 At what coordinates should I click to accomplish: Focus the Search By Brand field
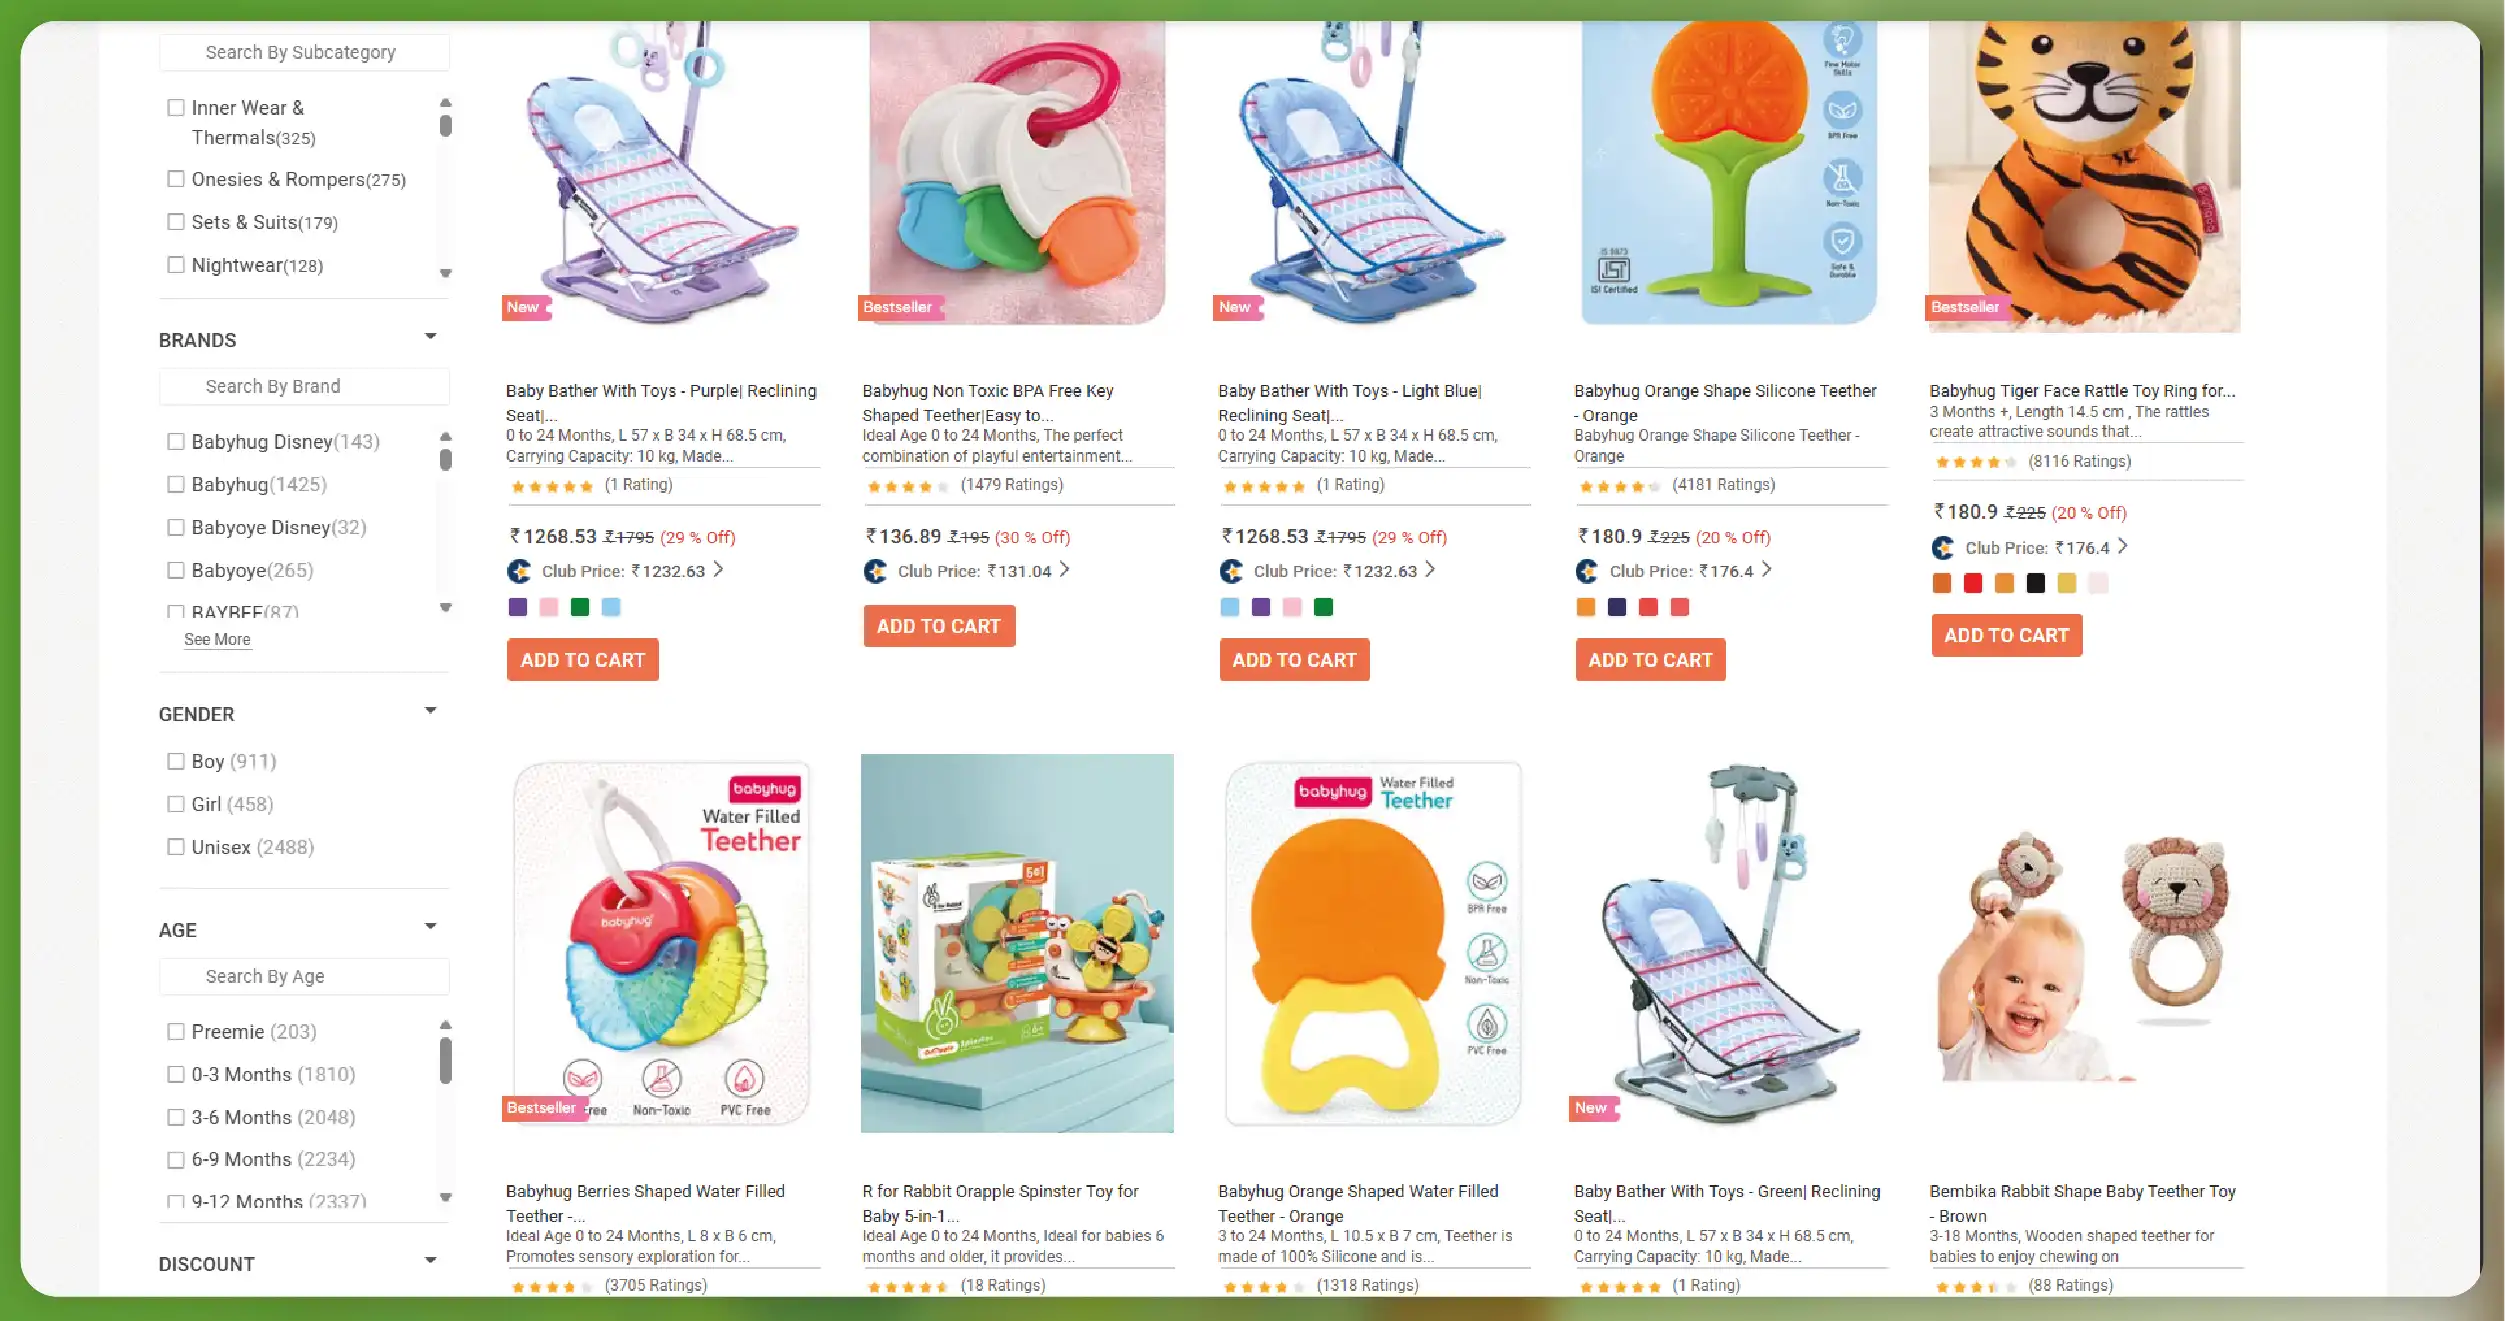point(304,387)
